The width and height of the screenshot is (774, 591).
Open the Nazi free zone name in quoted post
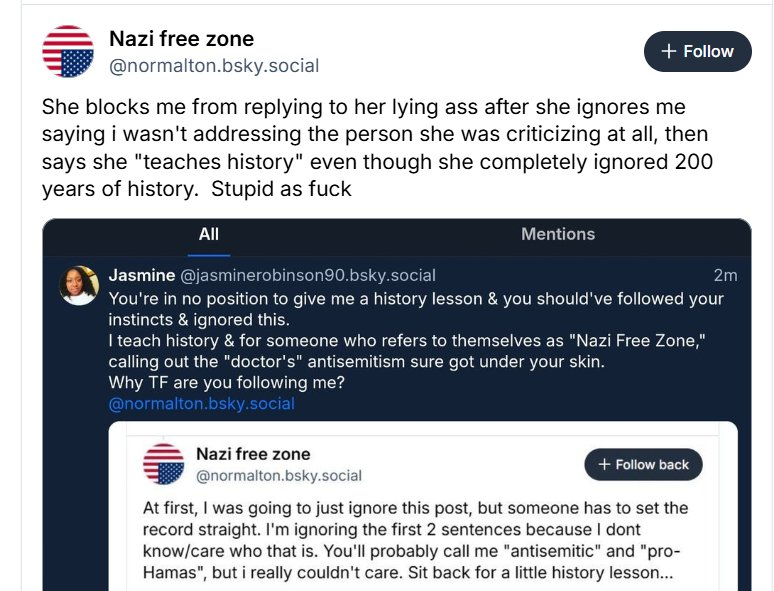click(253, 454)
